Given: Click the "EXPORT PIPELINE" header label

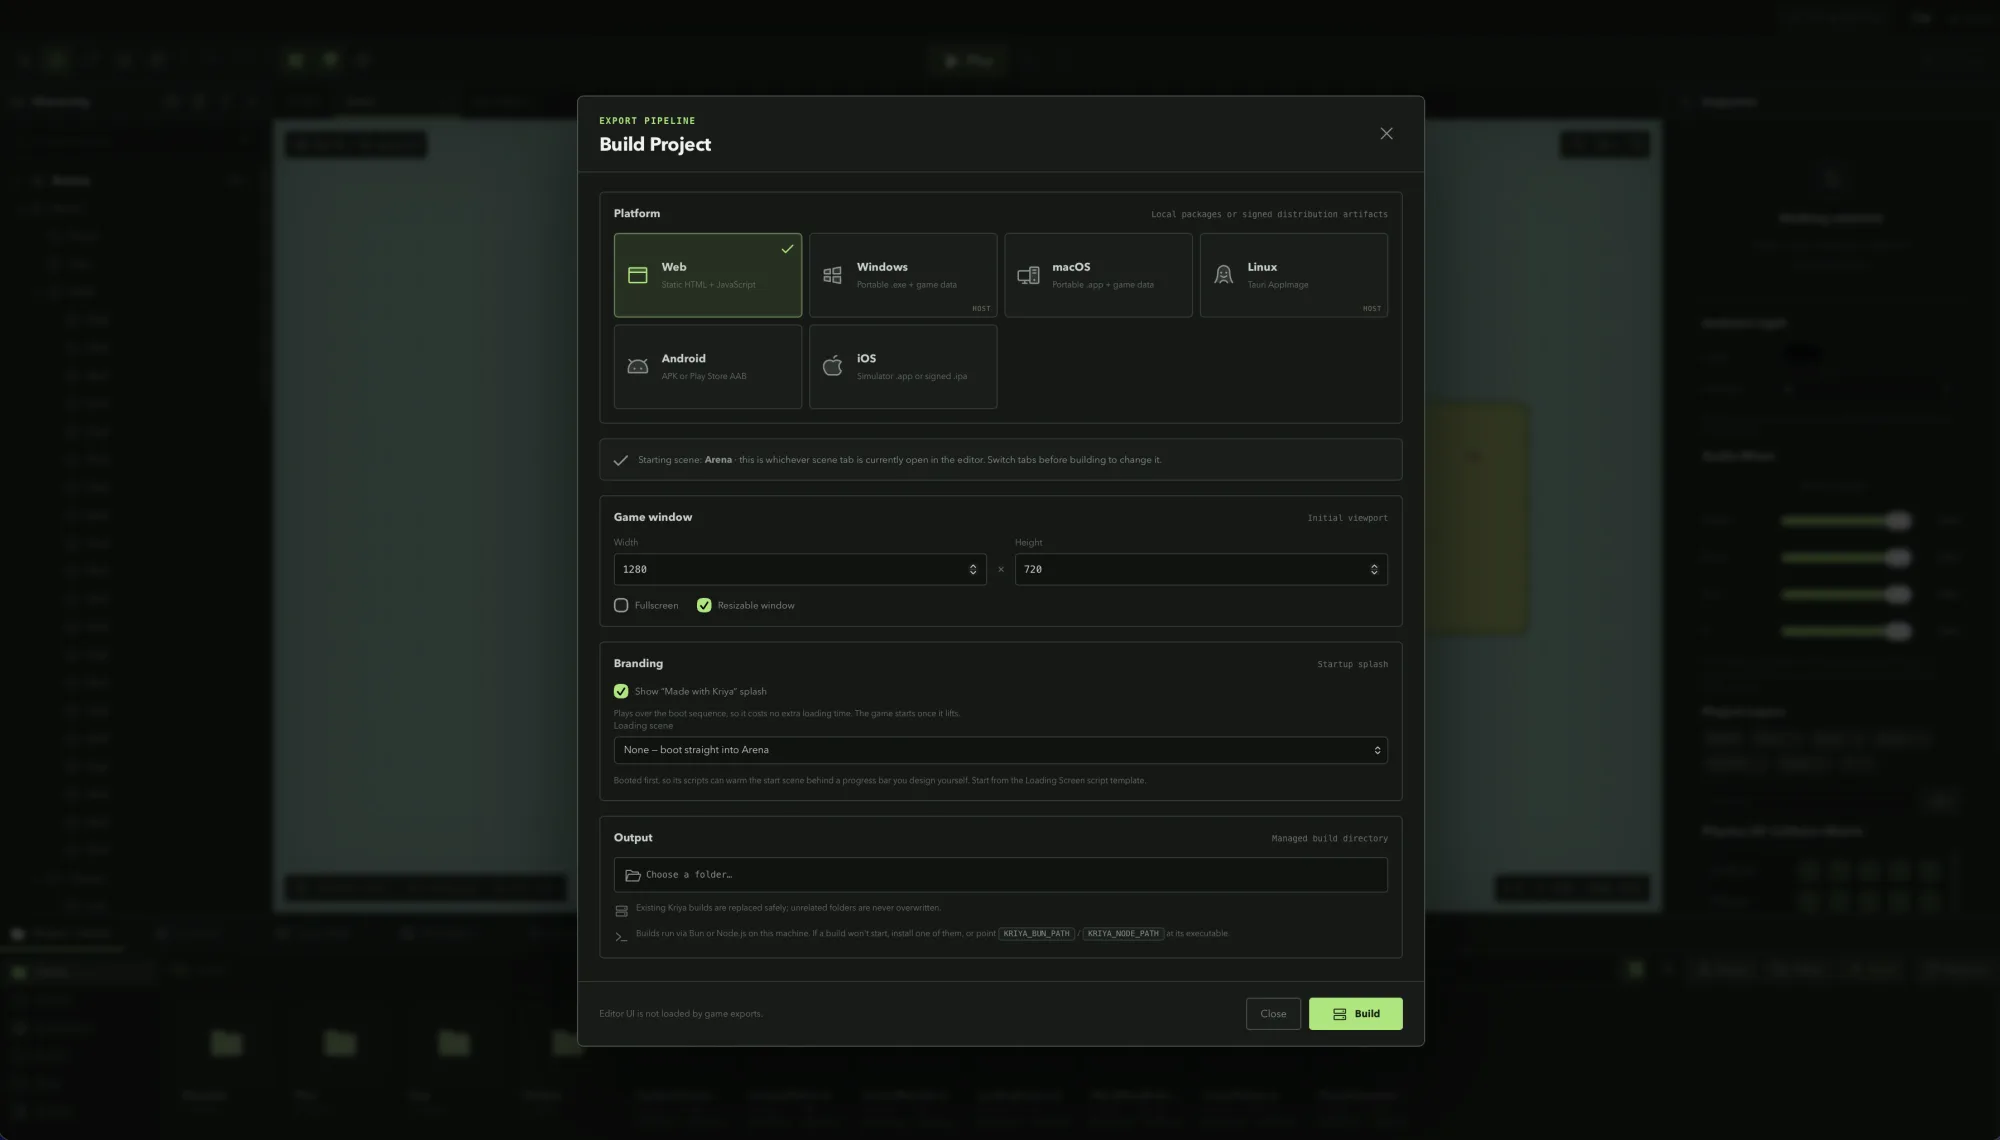Looking at the screenshot, I should click(647, 120).
